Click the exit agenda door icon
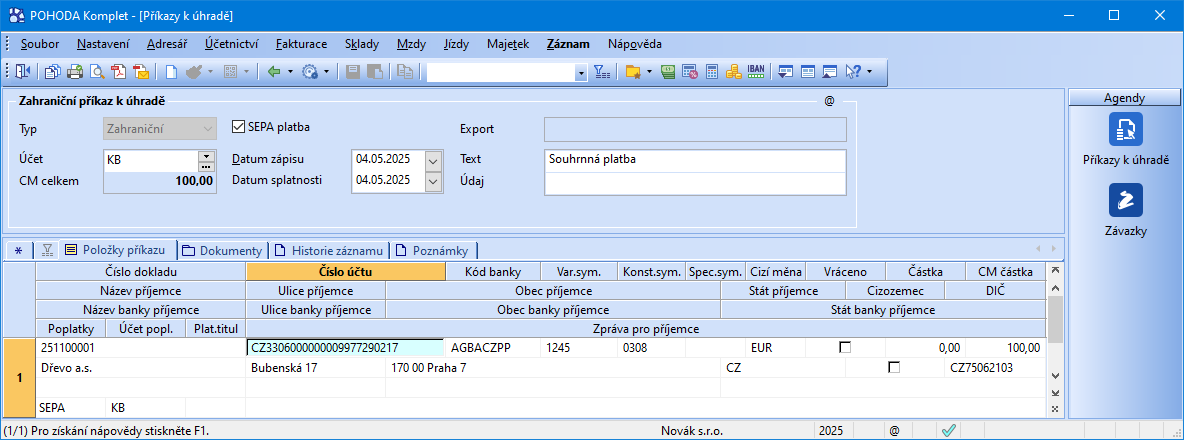 tap(22, 72)
